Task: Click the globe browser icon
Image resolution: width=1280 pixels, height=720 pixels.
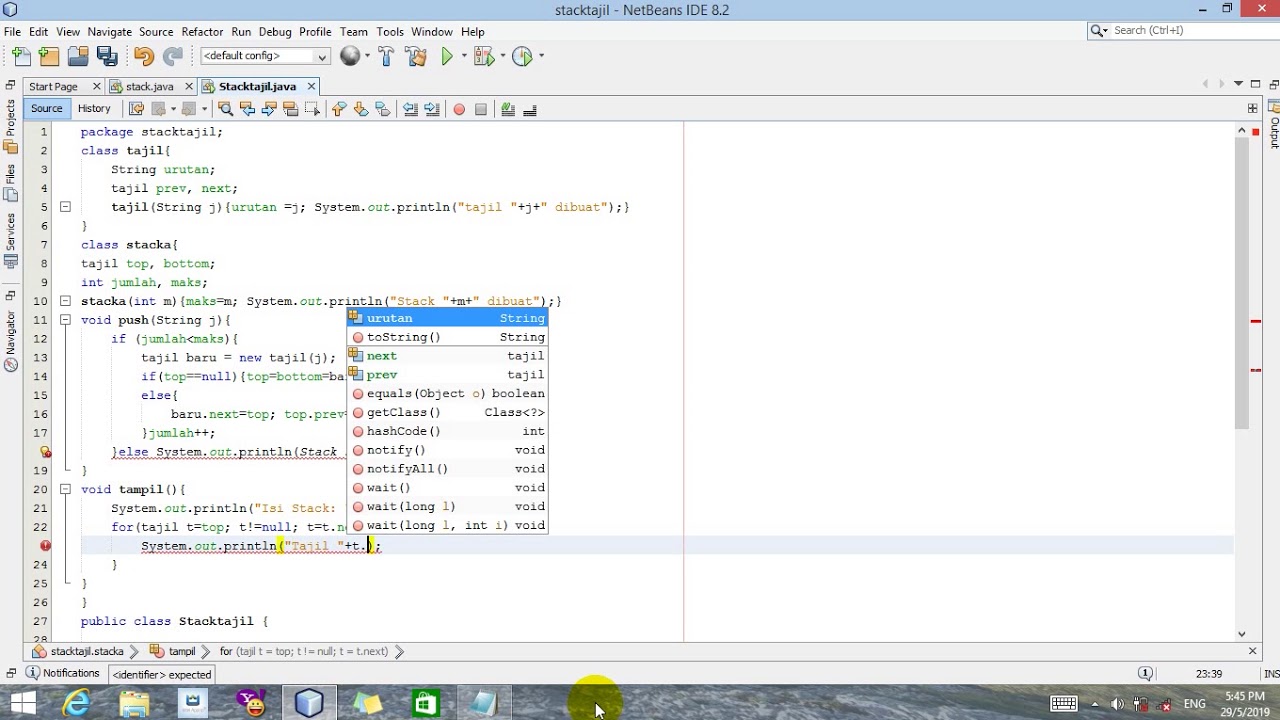Action: [349, 57]
